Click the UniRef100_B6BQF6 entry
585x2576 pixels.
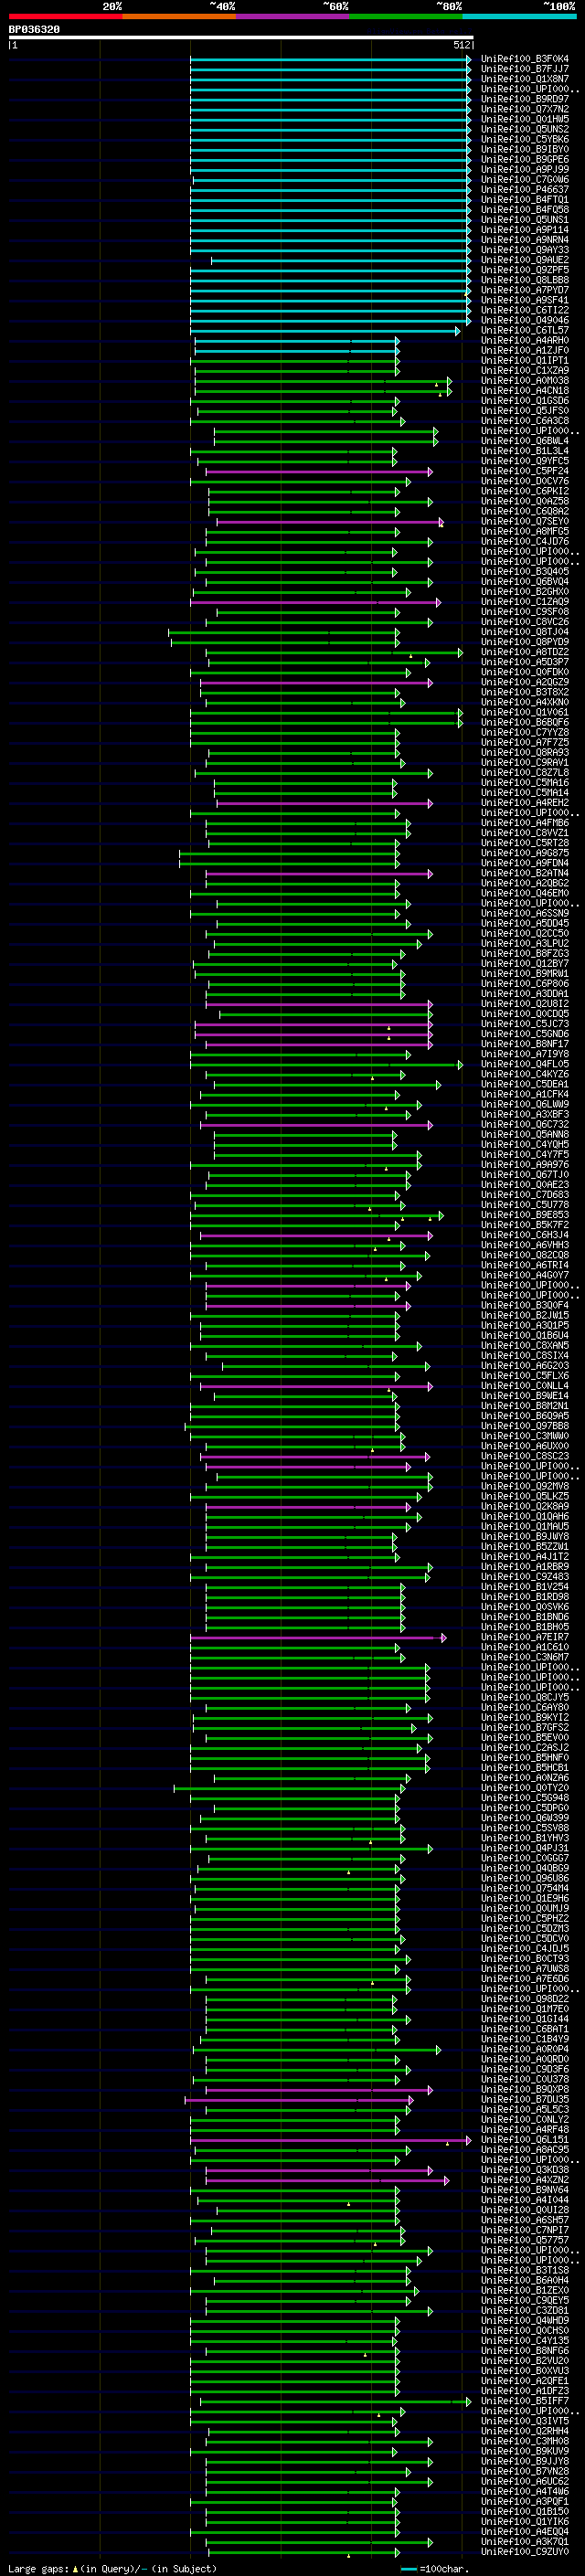point(525,722)
